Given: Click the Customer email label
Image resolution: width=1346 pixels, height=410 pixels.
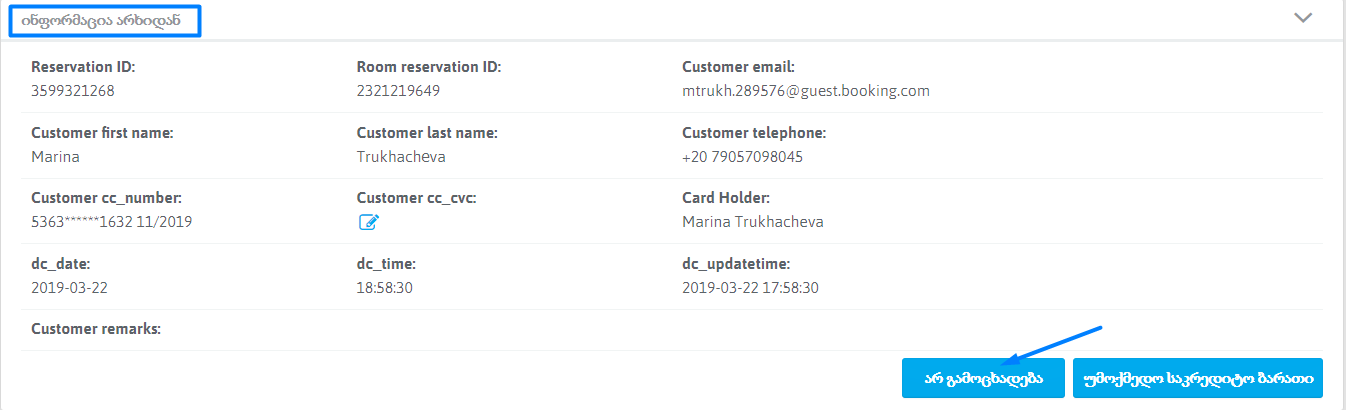Looking at the screenshot, I should pos(738,67).
